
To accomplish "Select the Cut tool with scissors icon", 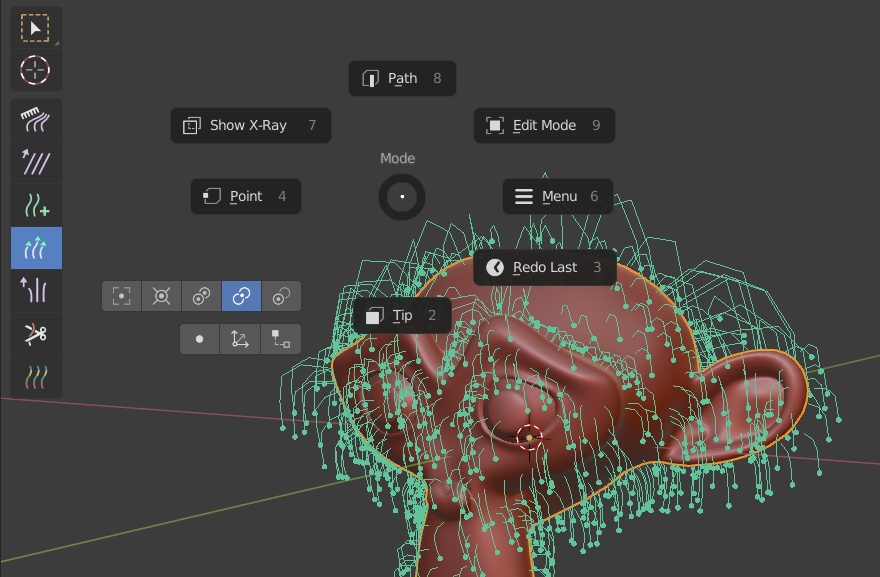I will pyautogui.click(x=36, y=334).
